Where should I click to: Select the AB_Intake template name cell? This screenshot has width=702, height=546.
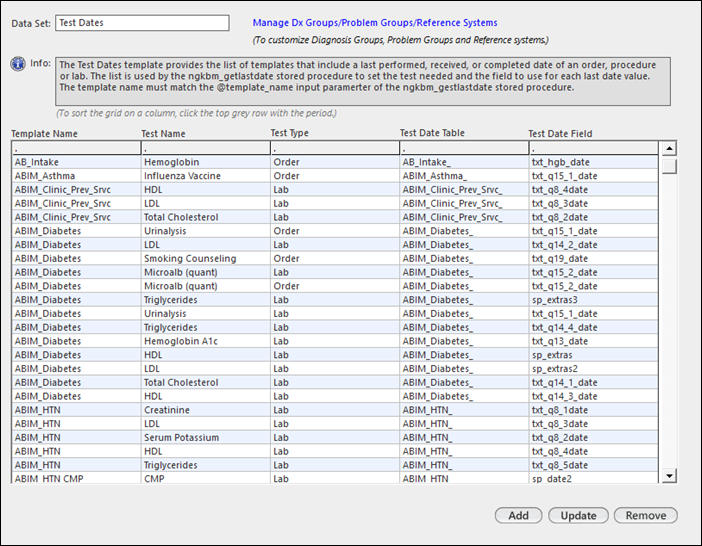click(x=76, y=162)
